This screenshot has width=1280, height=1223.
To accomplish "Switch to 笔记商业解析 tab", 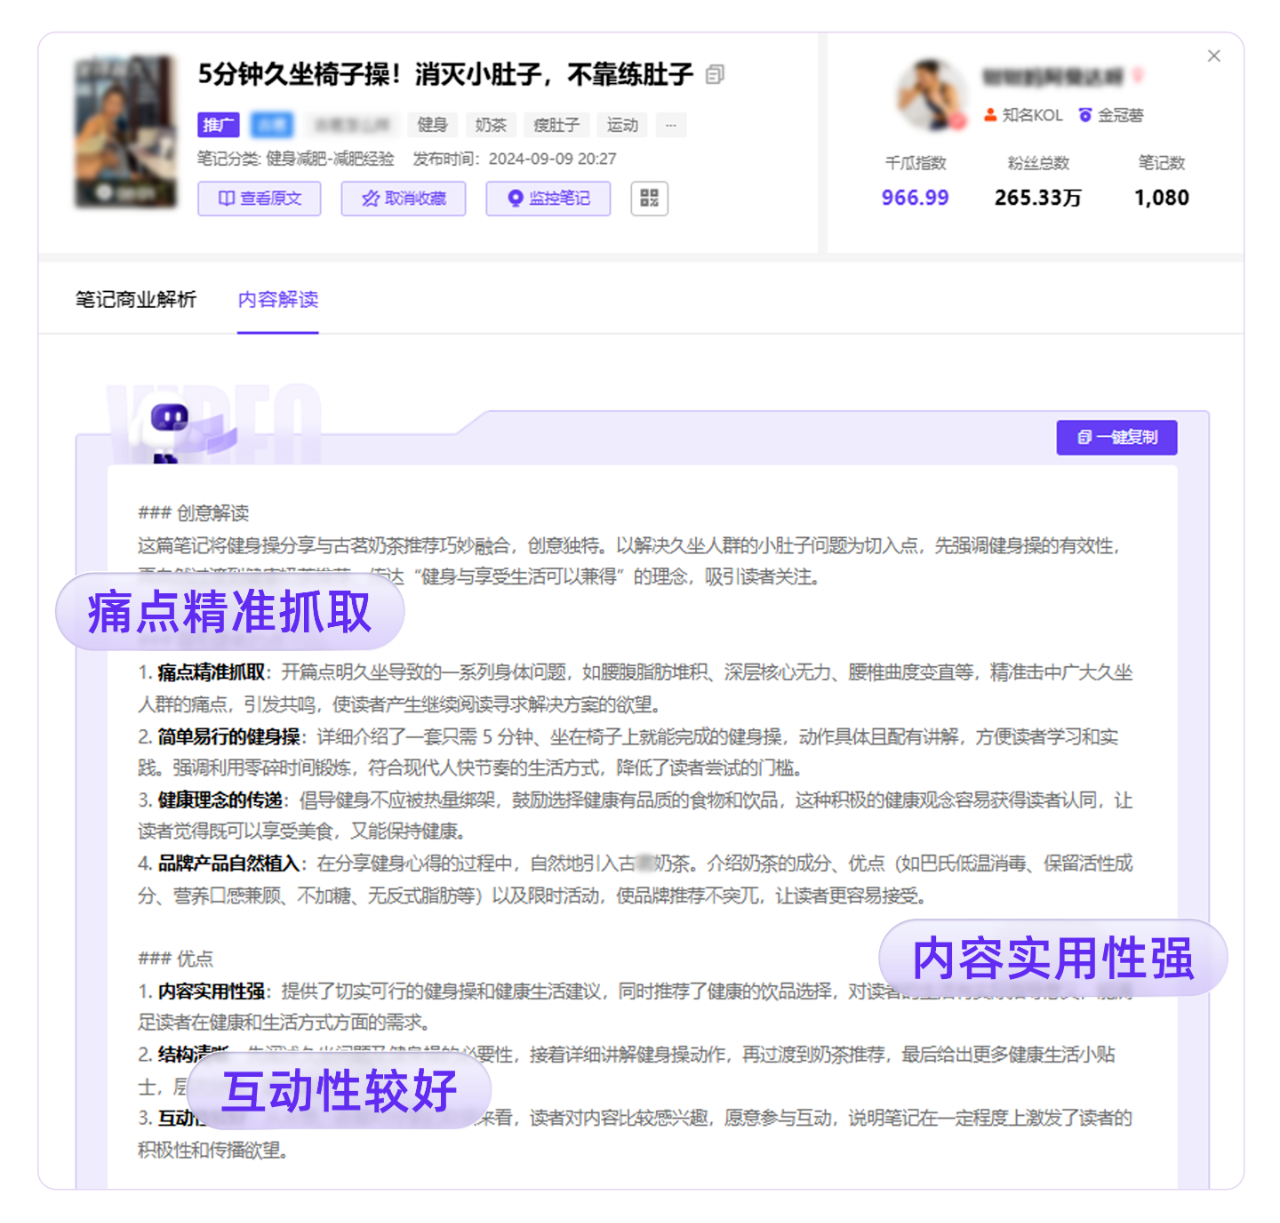I will click(136, 299).
